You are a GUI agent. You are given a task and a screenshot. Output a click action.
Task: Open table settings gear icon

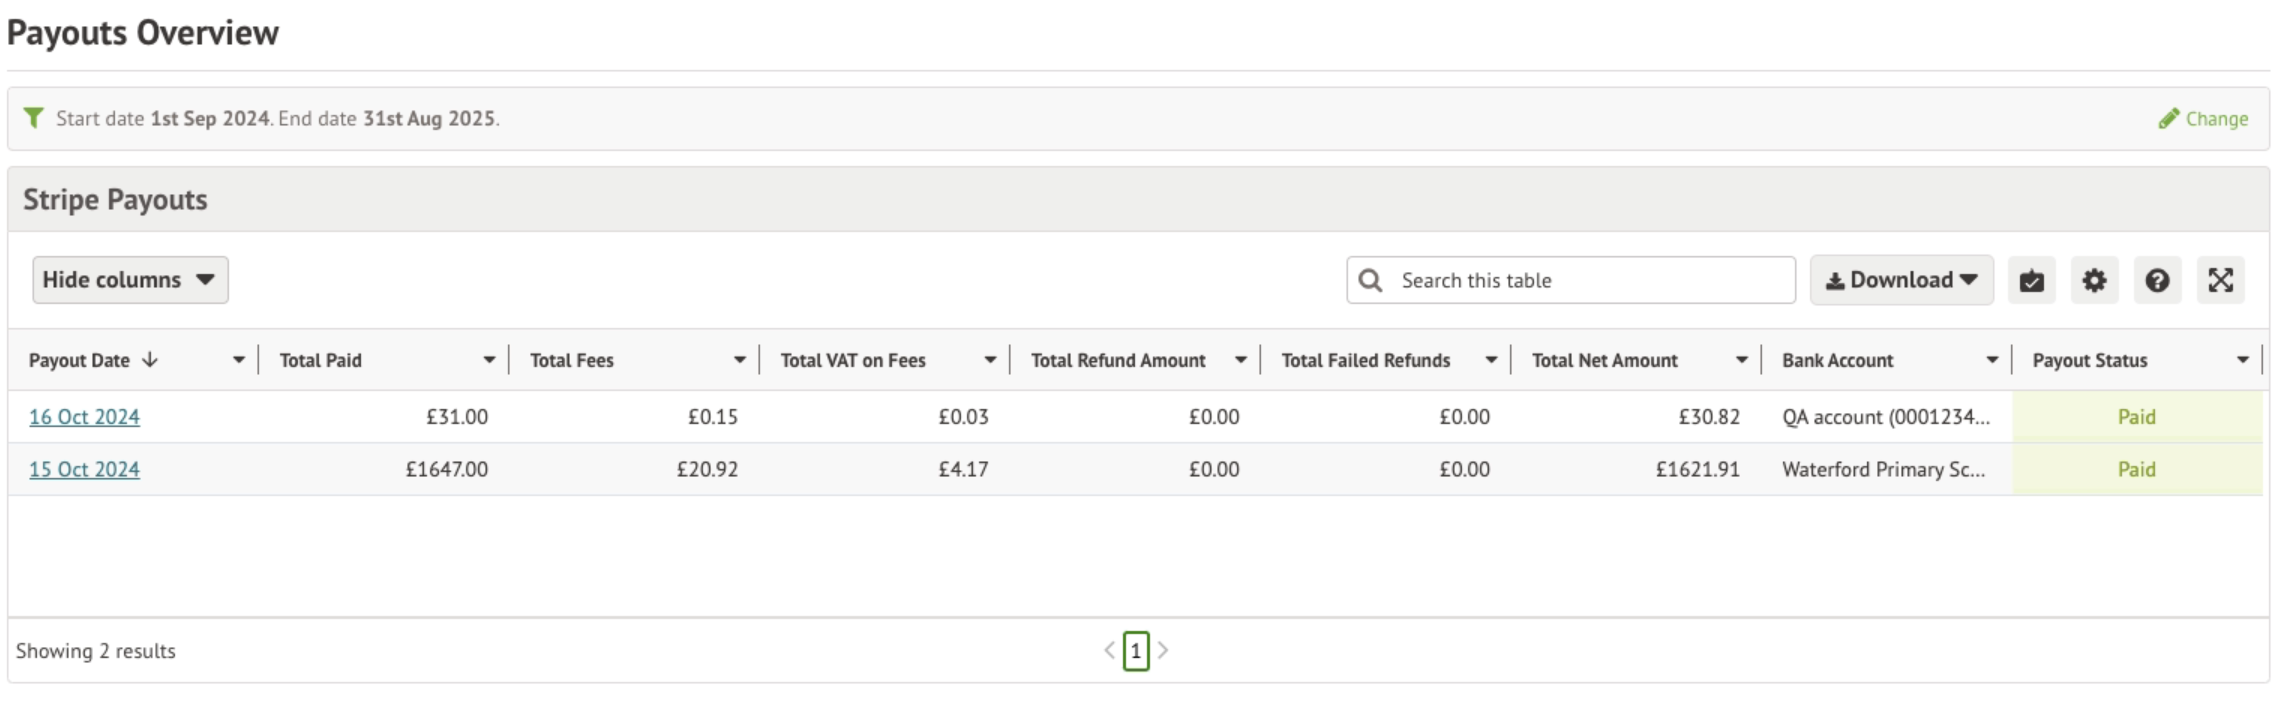pyautogui.click(x=2094, y=281)
